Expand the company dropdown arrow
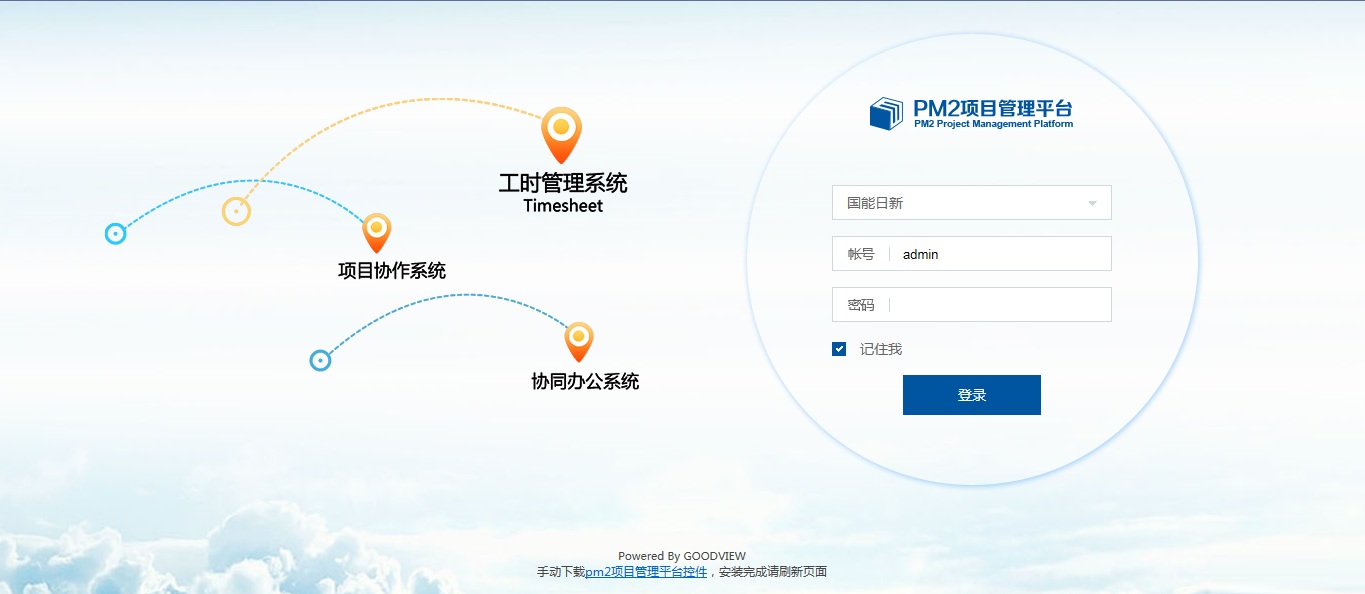The height and width of the screenshot is (594, 1365). (1092, 203)
